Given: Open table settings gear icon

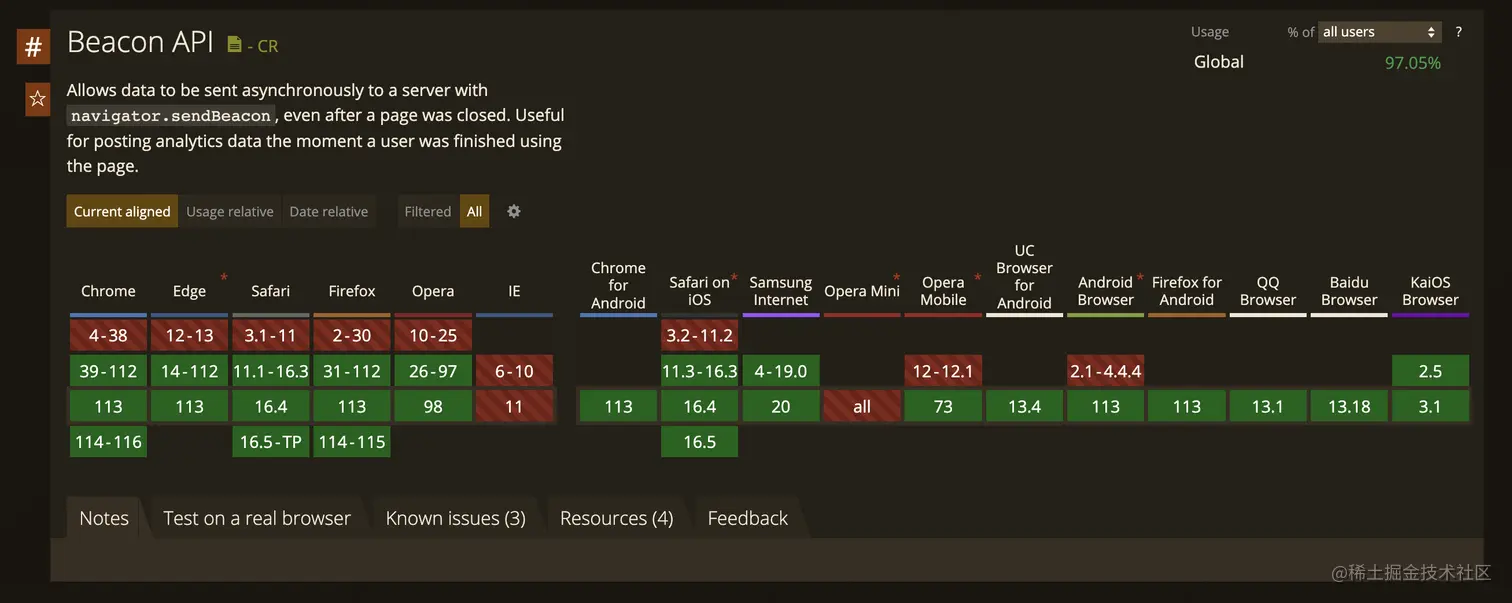Looking at the screenshot, I should click(514, 211).
